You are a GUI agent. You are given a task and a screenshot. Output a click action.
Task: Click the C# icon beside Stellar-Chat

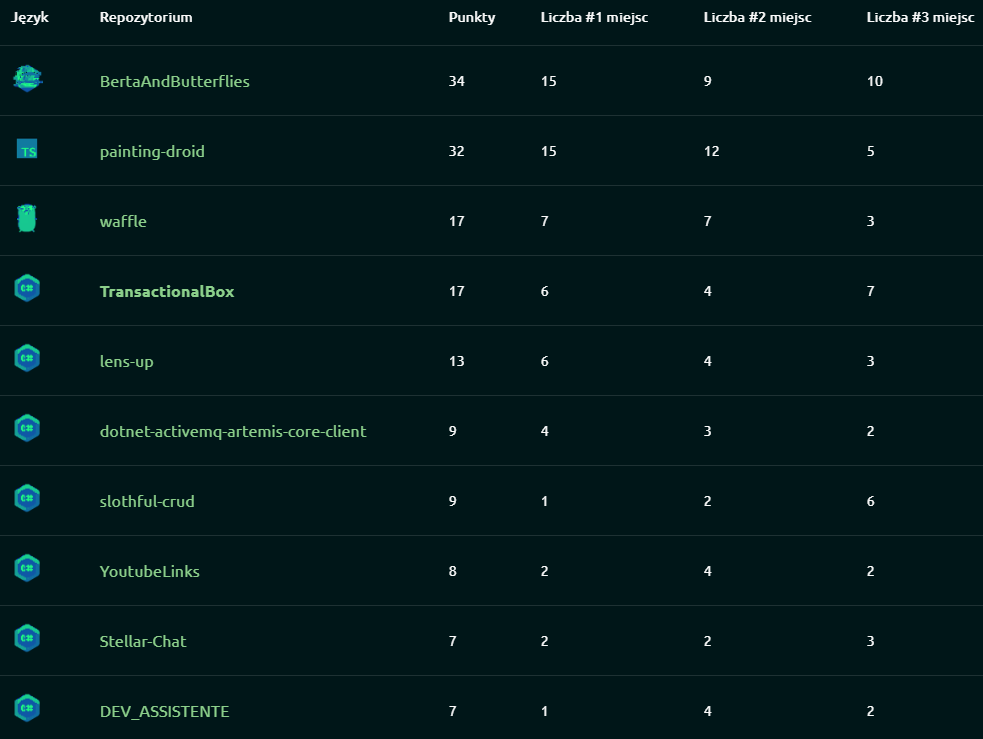27,638
